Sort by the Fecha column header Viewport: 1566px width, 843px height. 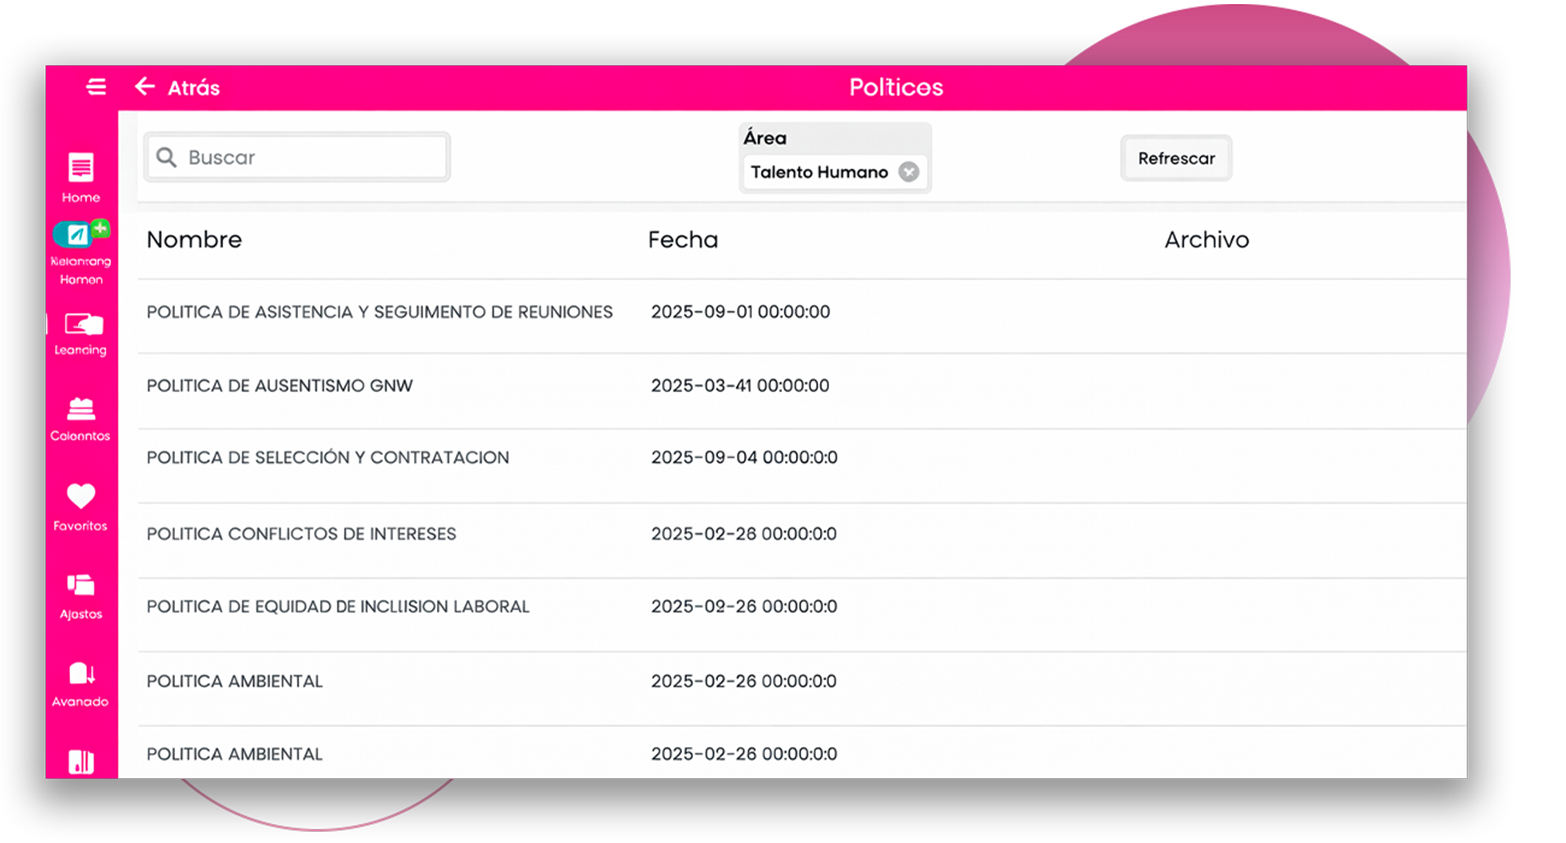point(682,240)
